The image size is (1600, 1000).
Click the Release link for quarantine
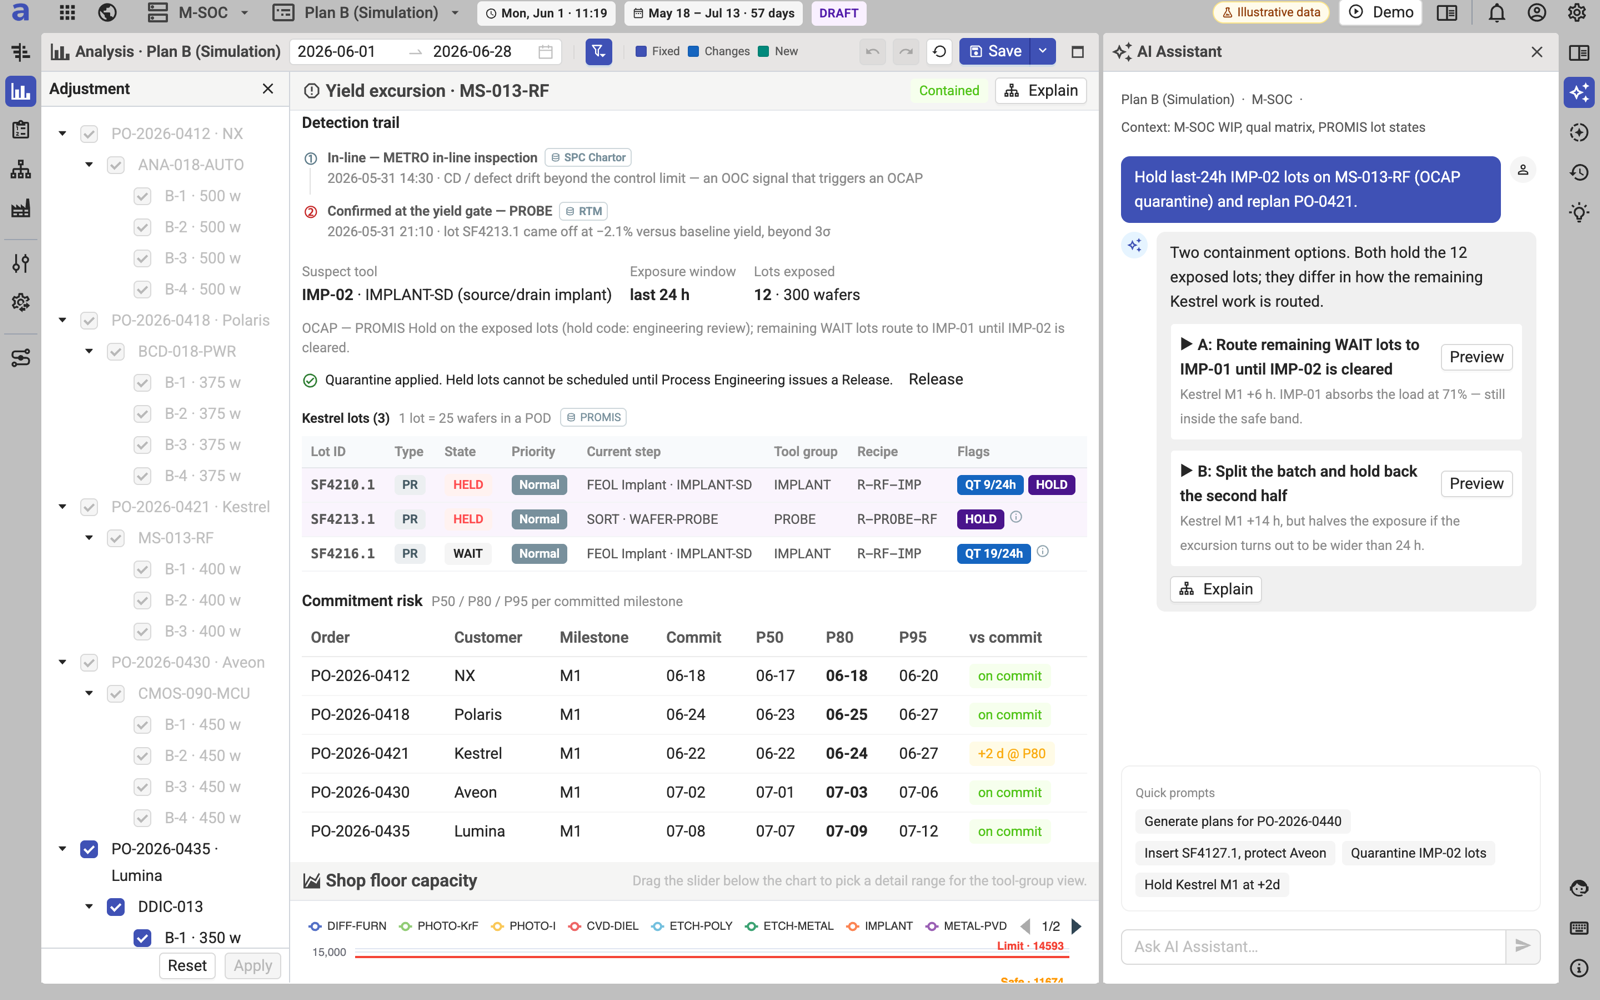tap(936, 380)
